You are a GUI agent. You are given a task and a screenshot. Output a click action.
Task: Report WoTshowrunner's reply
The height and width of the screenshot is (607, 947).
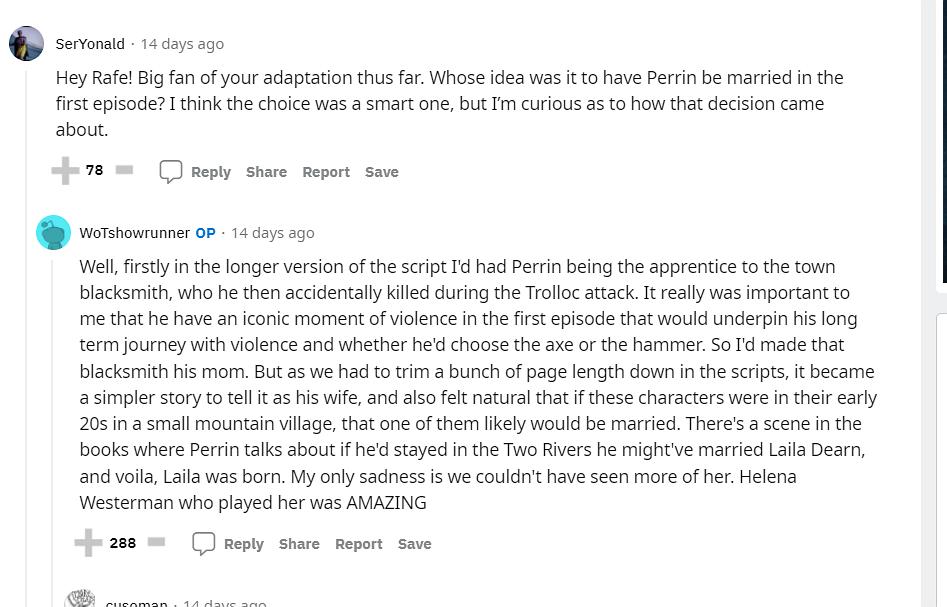click(359, 544)
